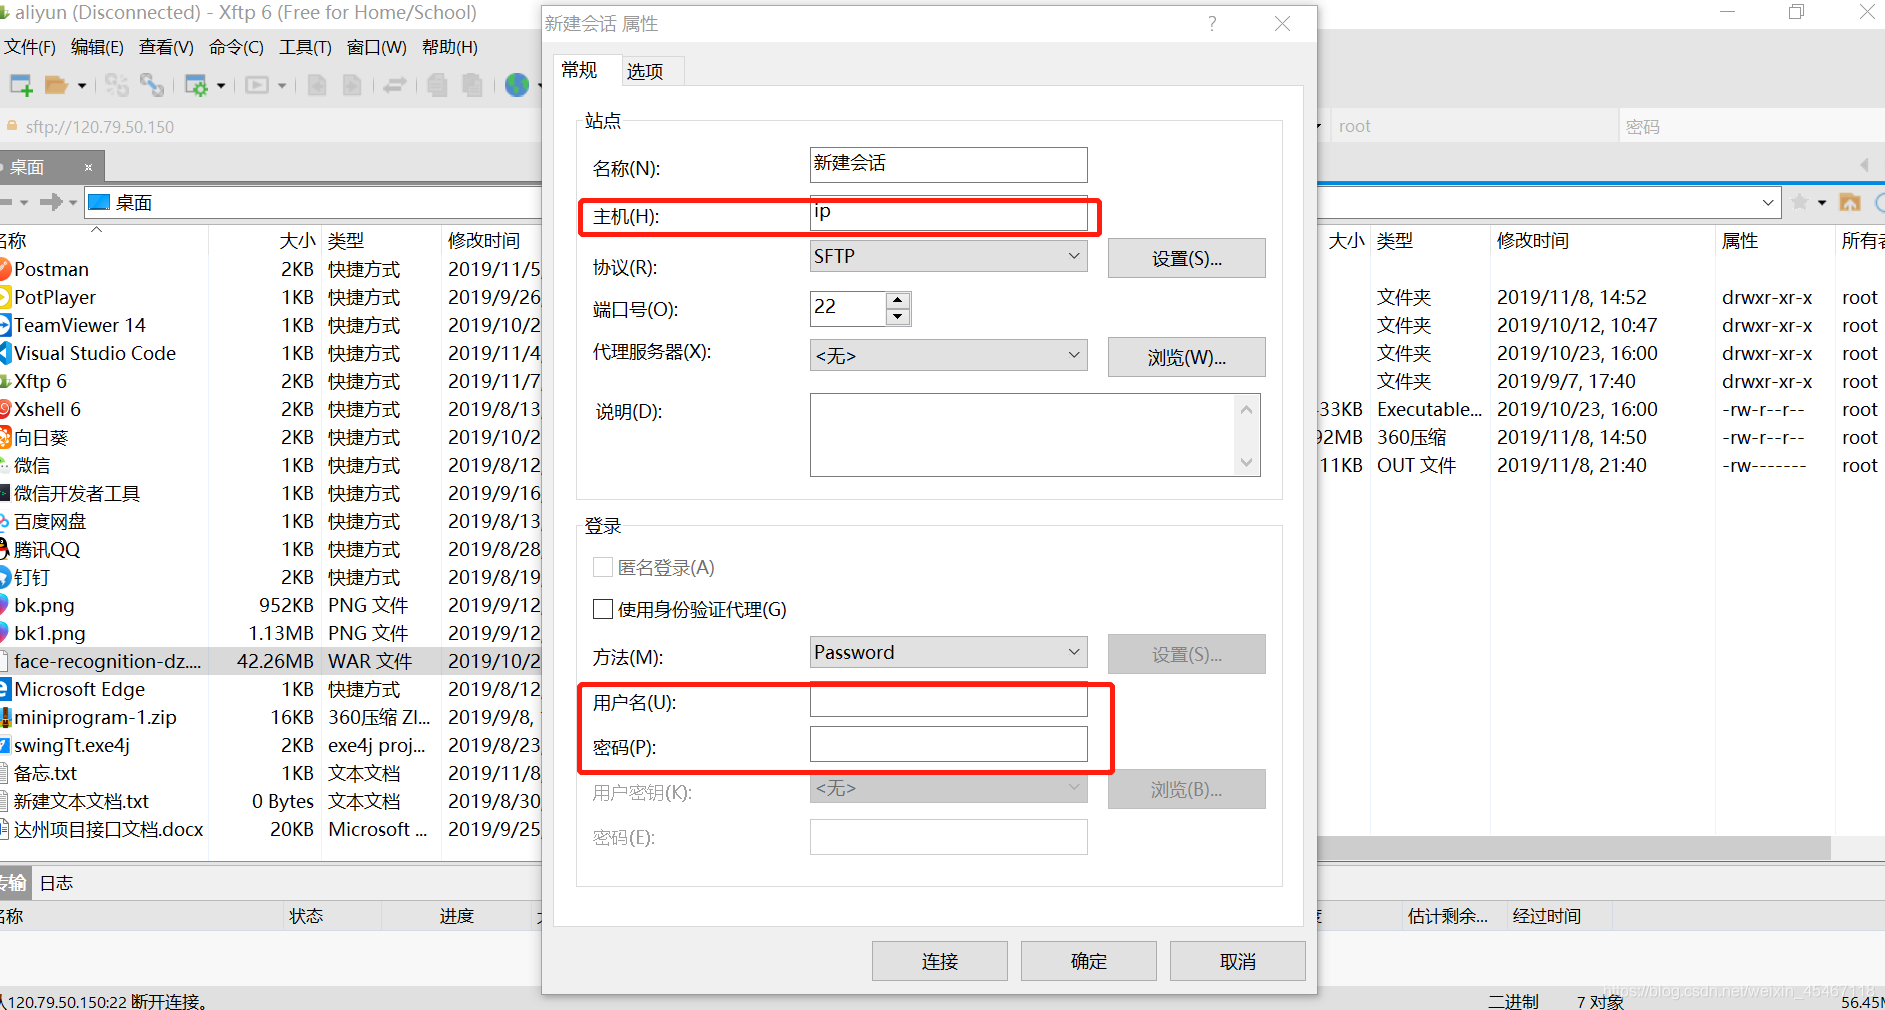
Task: Click the Visual Studio Code shortcut icon
Action: click(5, 353)
